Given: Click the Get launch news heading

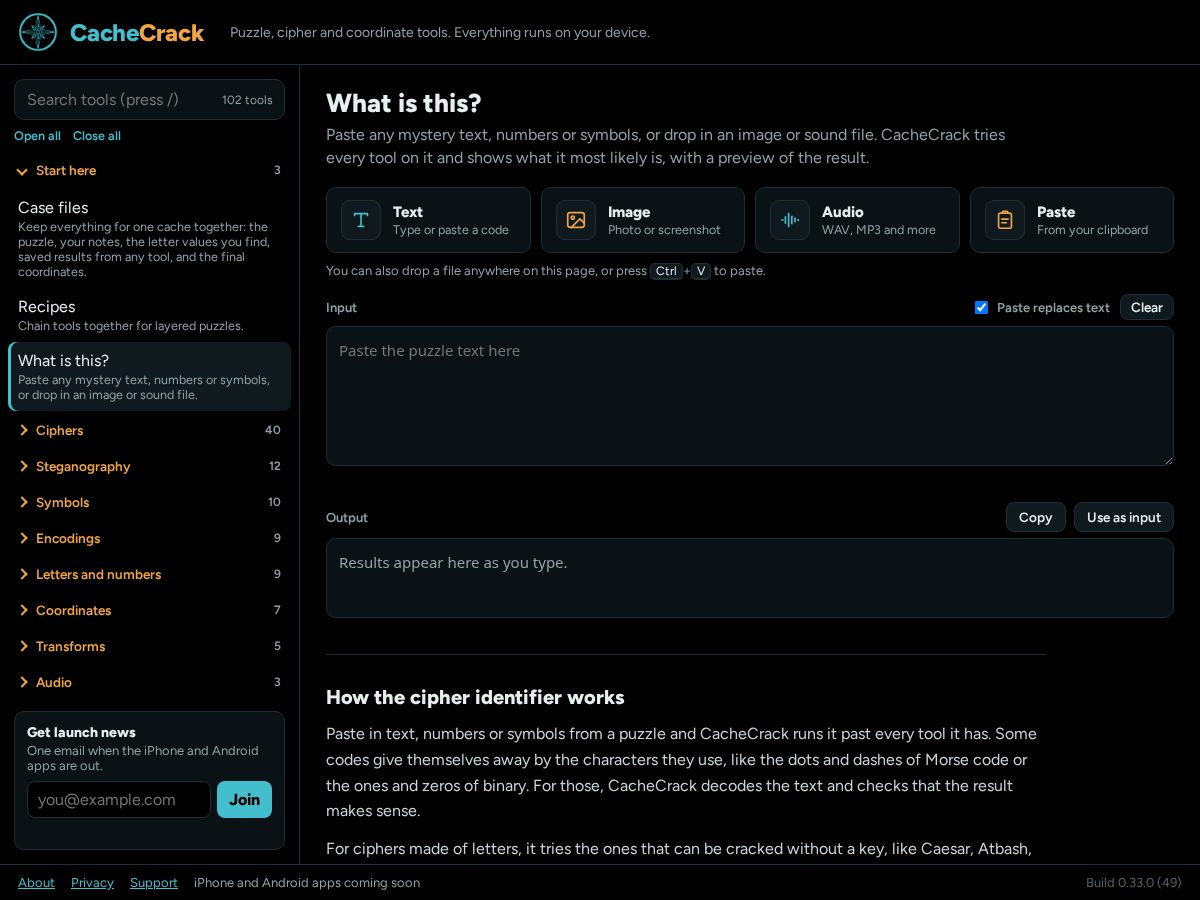Looking at the screenshot, I should [81, 732].
